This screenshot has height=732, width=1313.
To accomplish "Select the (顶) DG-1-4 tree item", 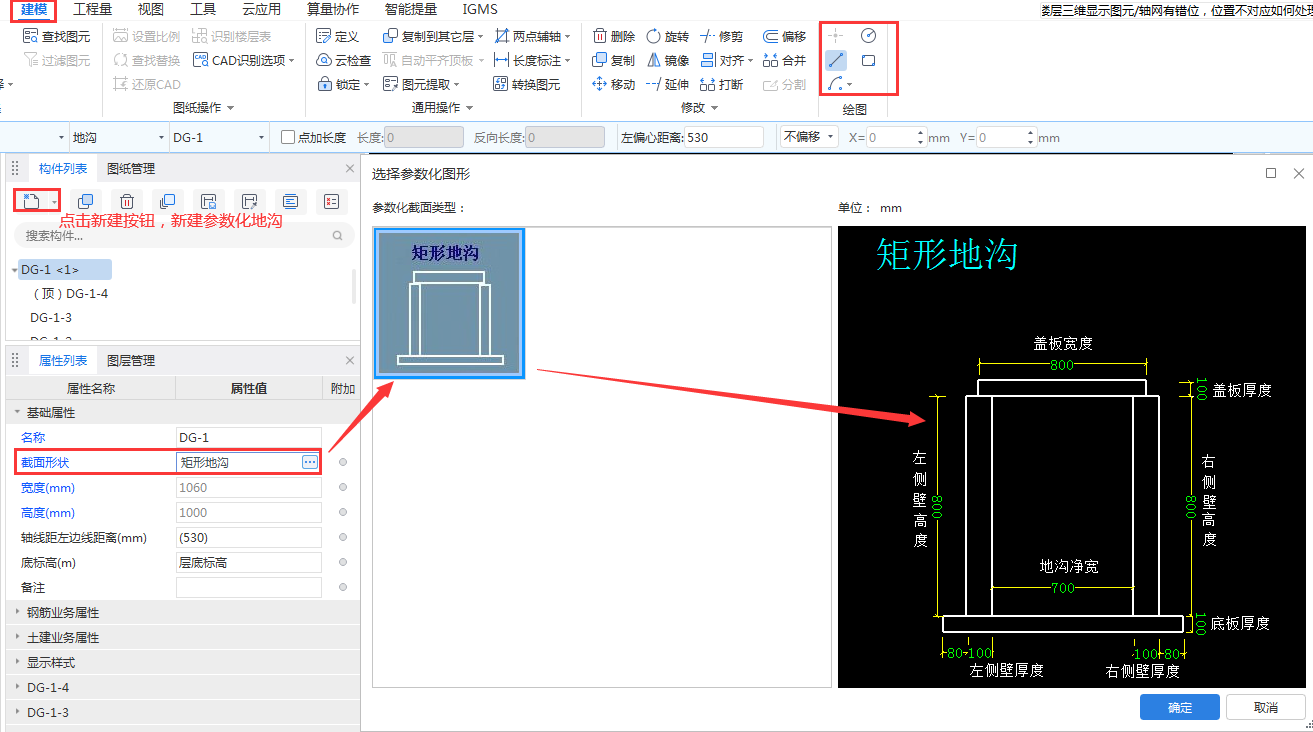I will [70, 293].
